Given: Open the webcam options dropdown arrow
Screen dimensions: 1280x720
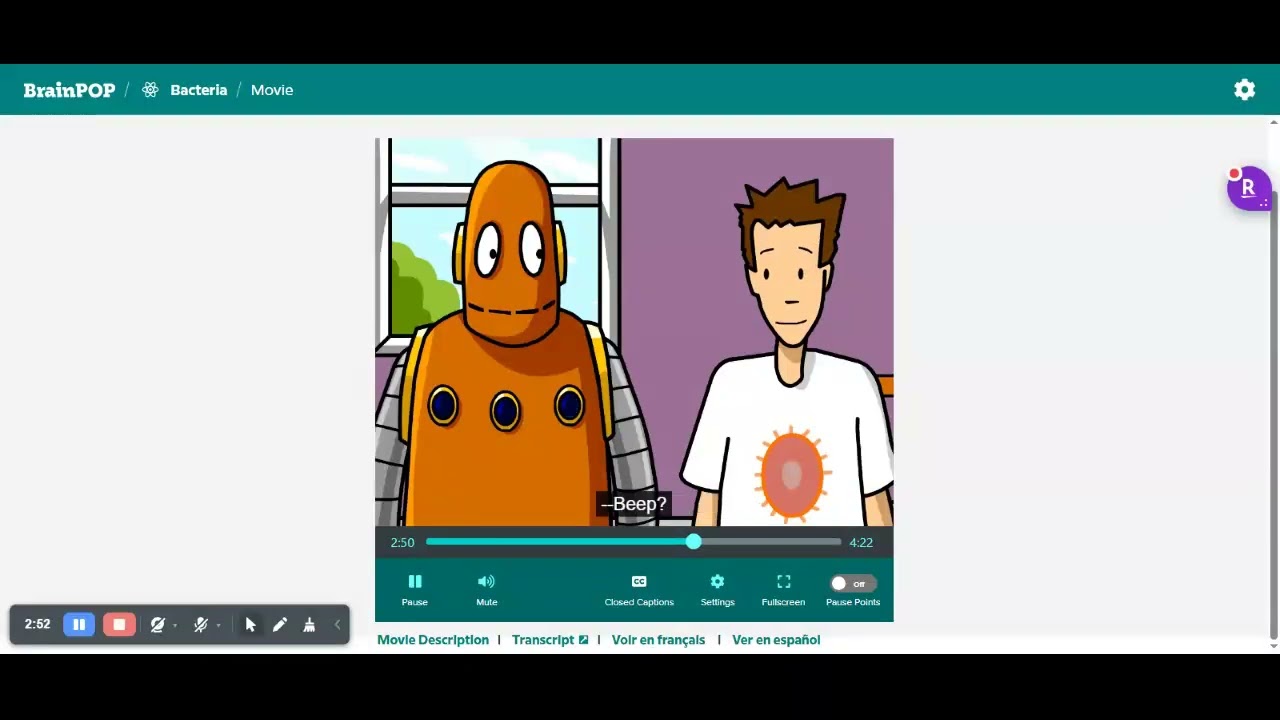Looking at the screenshot, I should click(175, 626).
